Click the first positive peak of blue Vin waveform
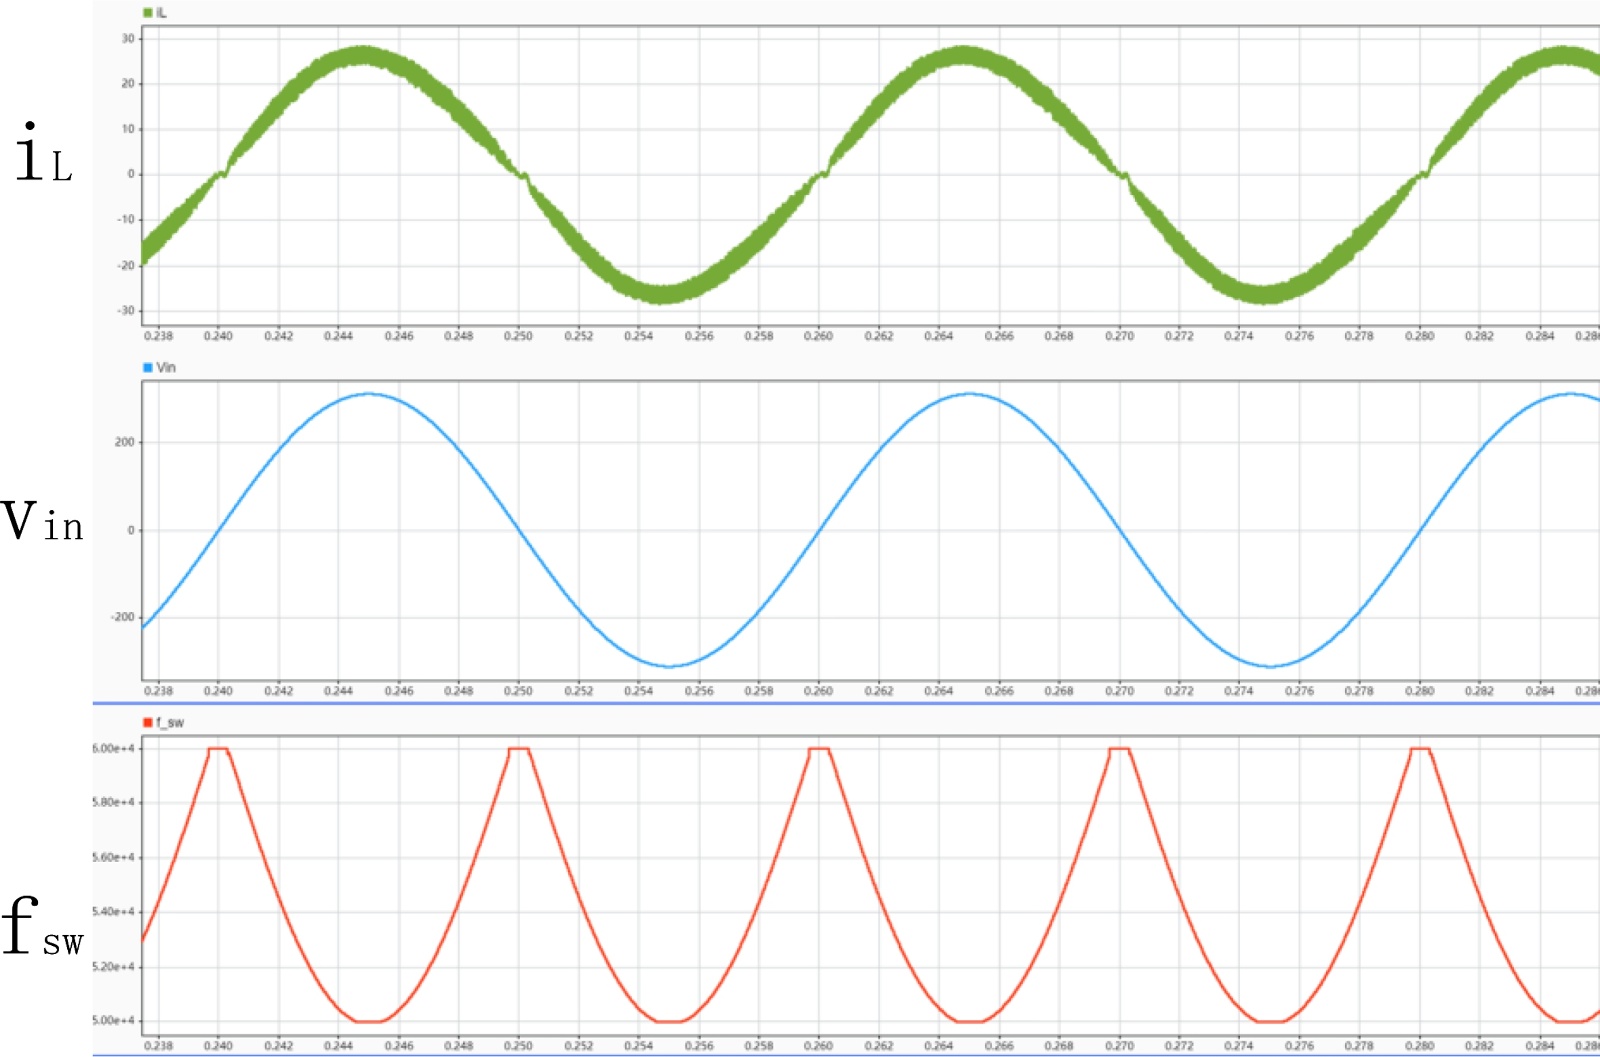1600x1057 pixels. click(x=369, y=394)
